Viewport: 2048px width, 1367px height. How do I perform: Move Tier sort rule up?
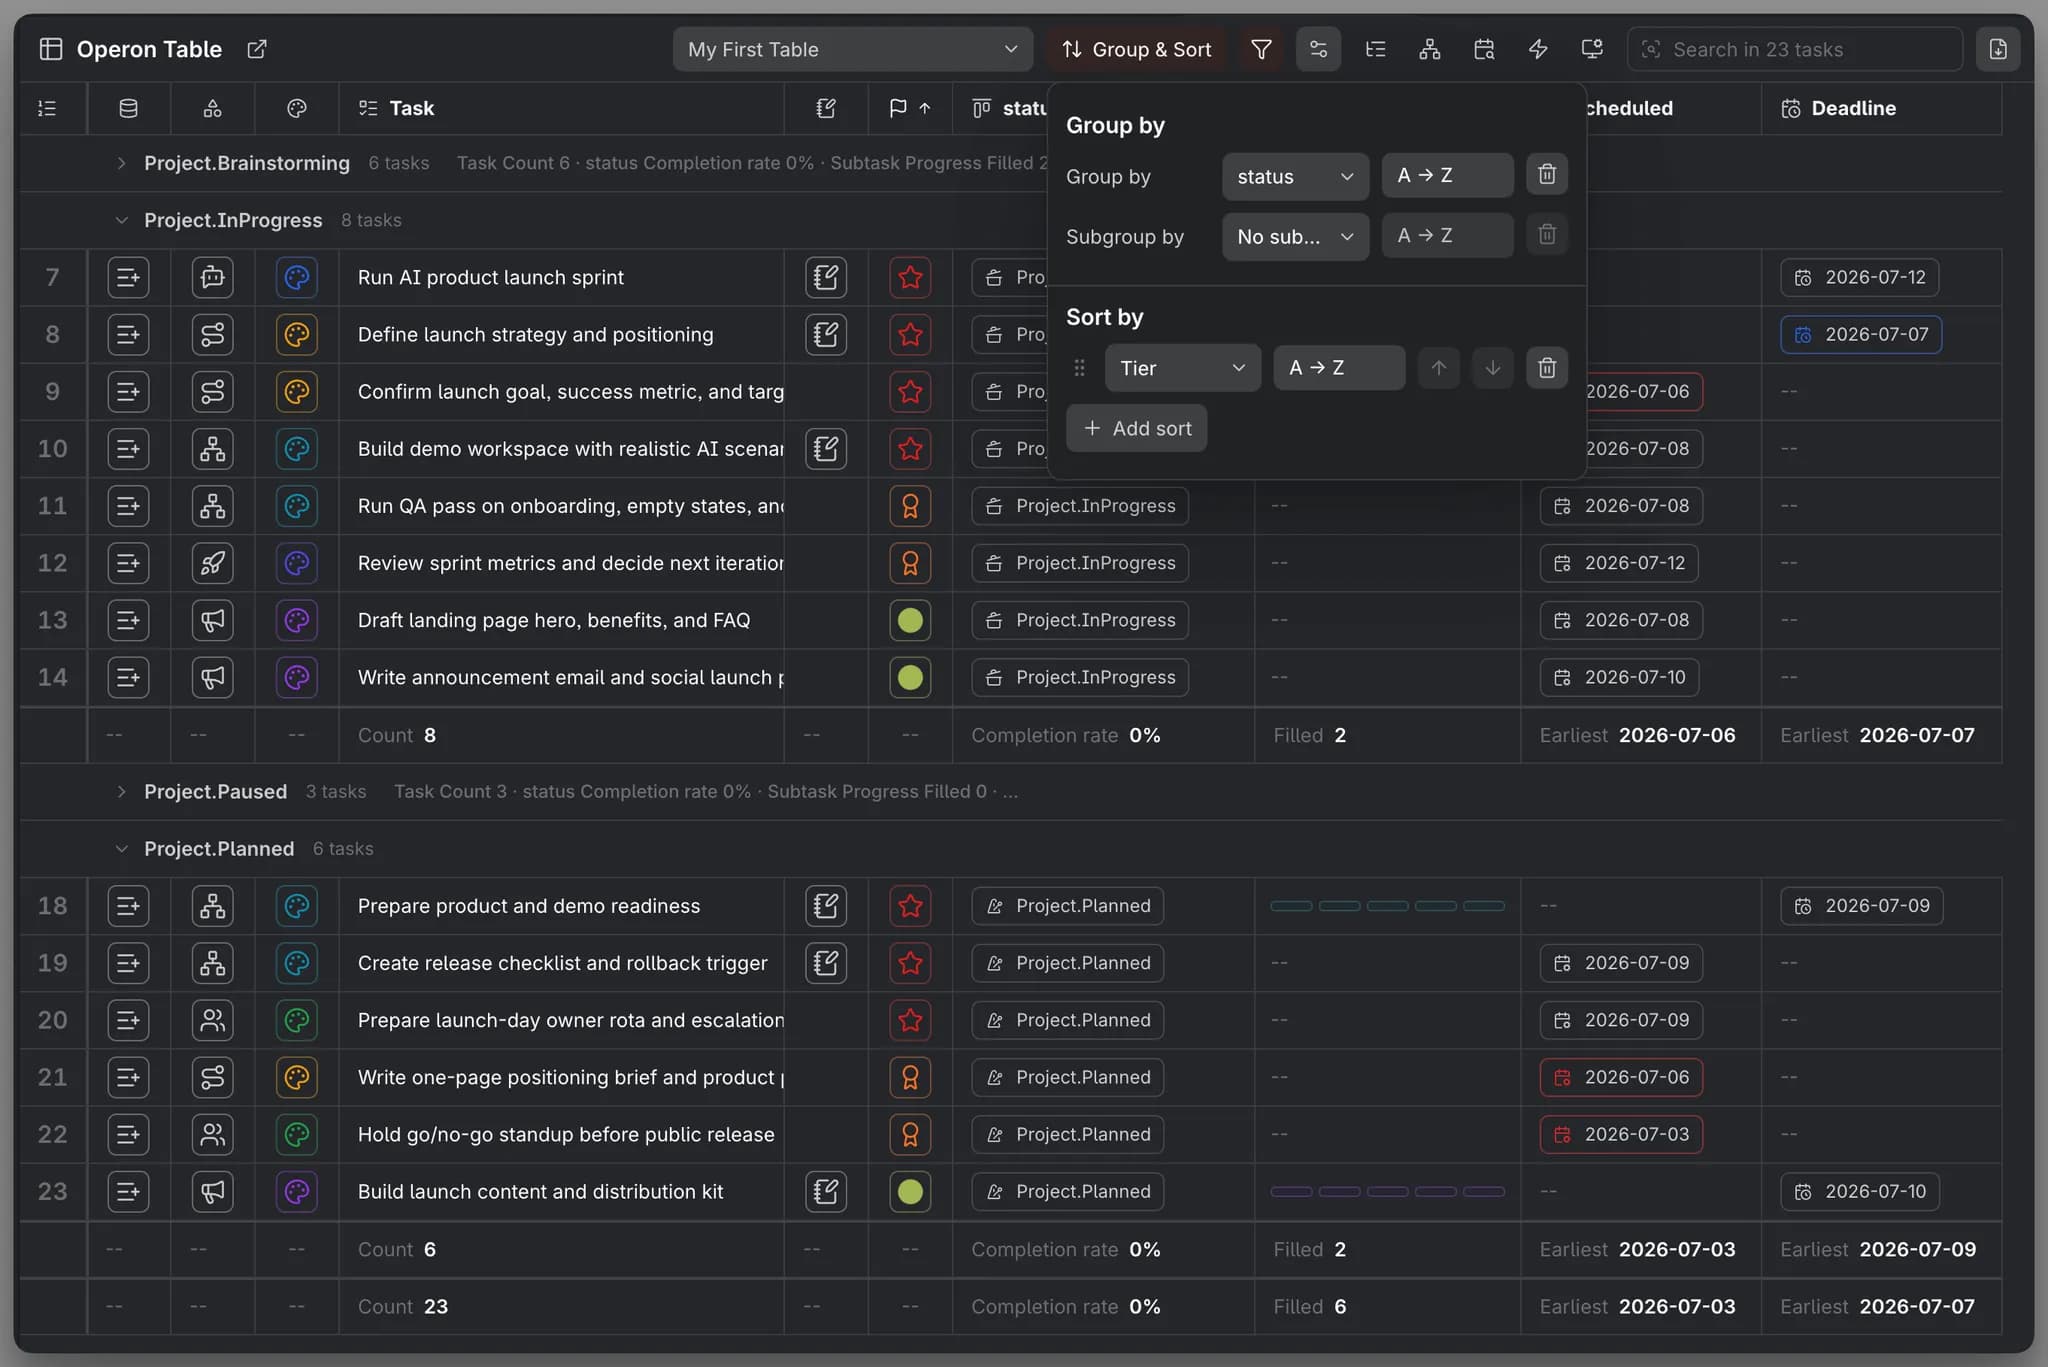[1439, 368]
